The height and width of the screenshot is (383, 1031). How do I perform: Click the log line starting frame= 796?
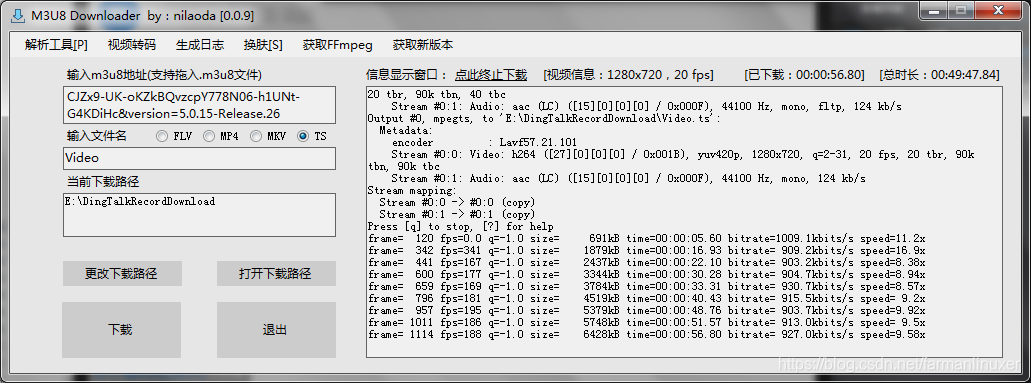point(646,299)
